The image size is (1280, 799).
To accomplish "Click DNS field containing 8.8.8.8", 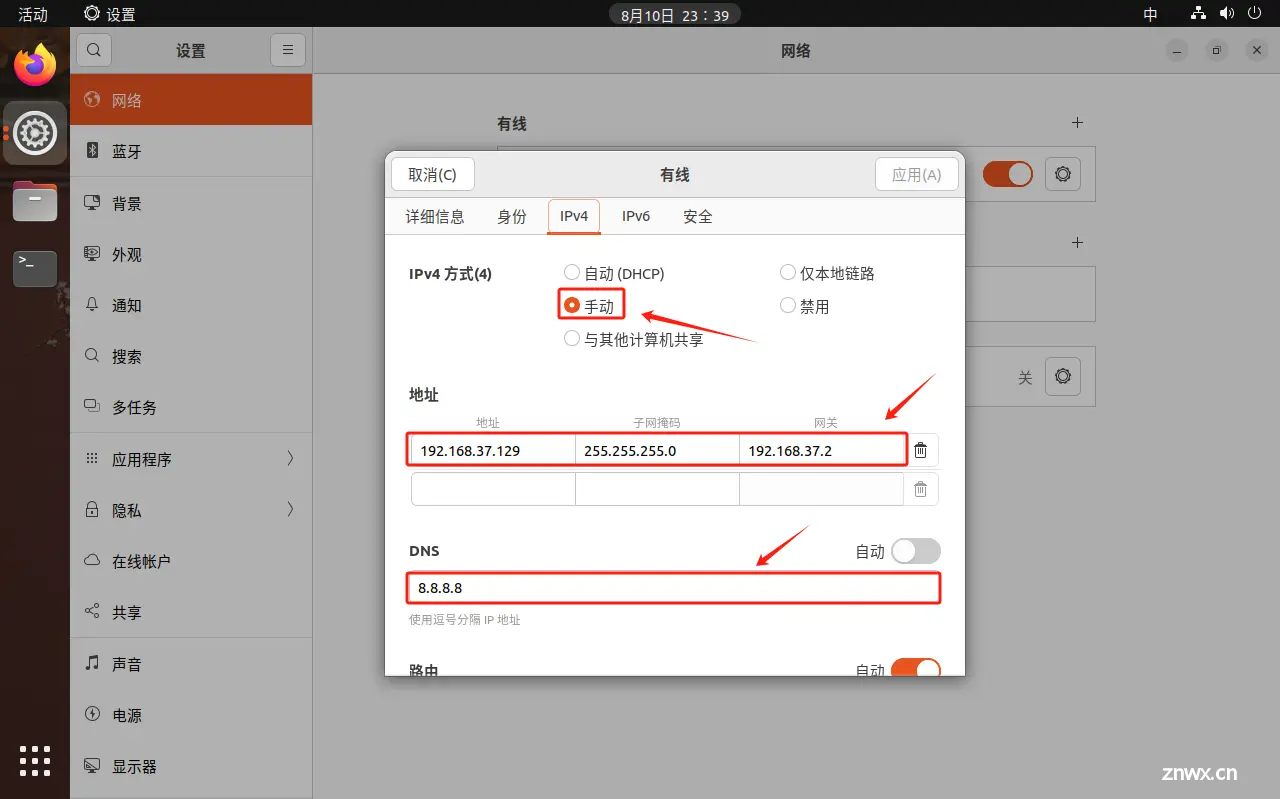I will (673, 588).
